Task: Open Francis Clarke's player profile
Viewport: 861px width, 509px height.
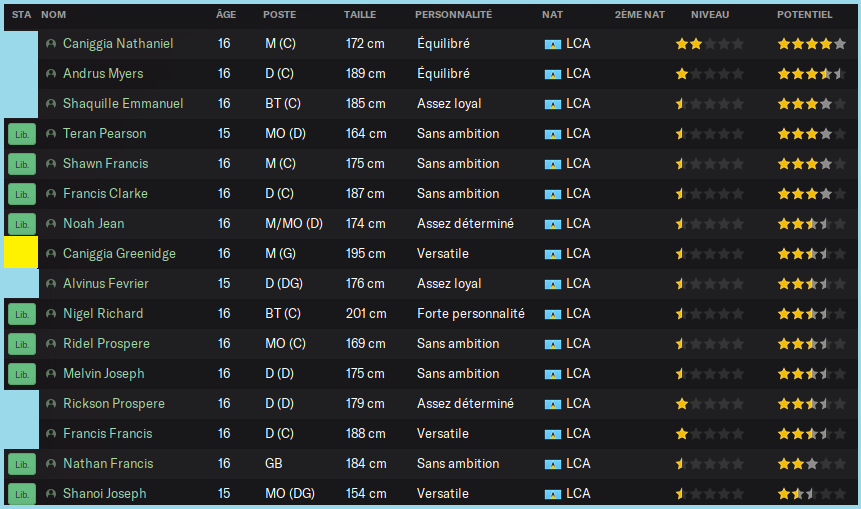Action: click(x=105, y=194)
